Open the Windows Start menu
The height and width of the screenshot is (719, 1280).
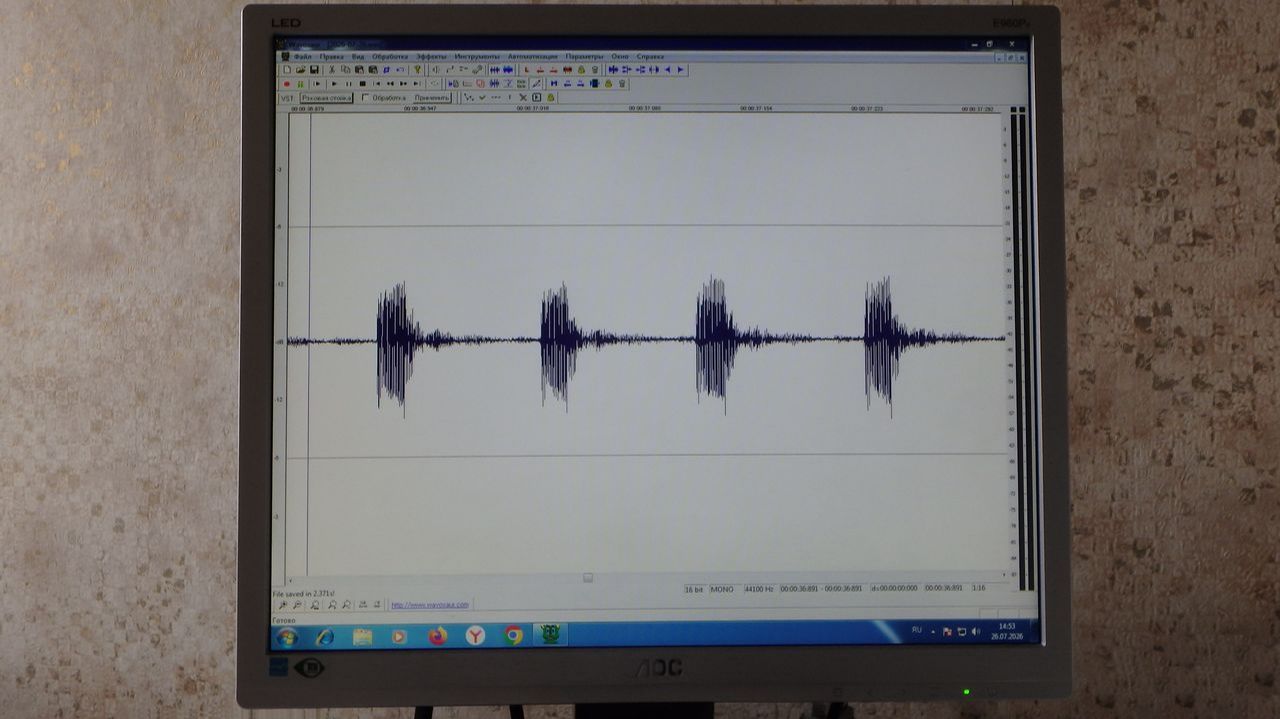tap(287, 636)
